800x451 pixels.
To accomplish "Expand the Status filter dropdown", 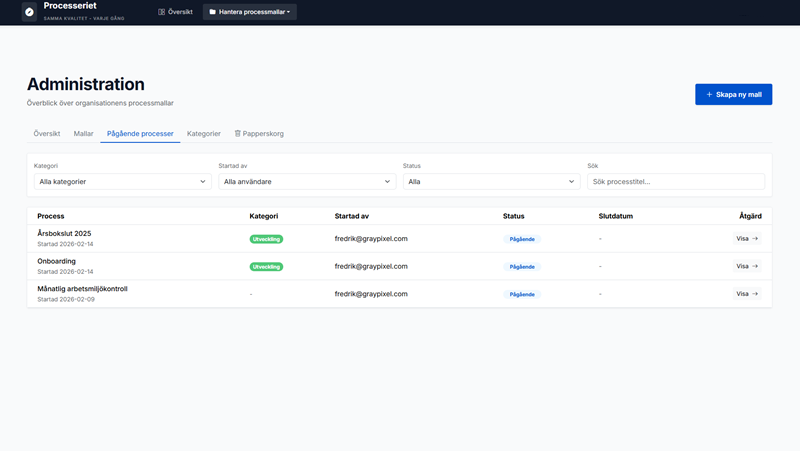I will (491, 182).
